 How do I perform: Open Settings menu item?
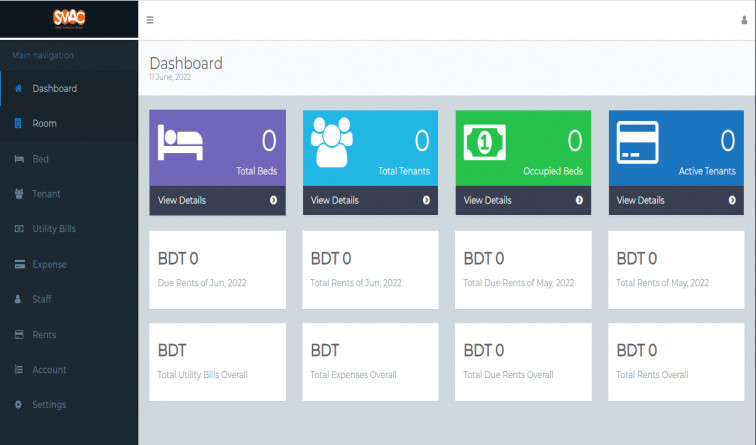click(69, 405)
